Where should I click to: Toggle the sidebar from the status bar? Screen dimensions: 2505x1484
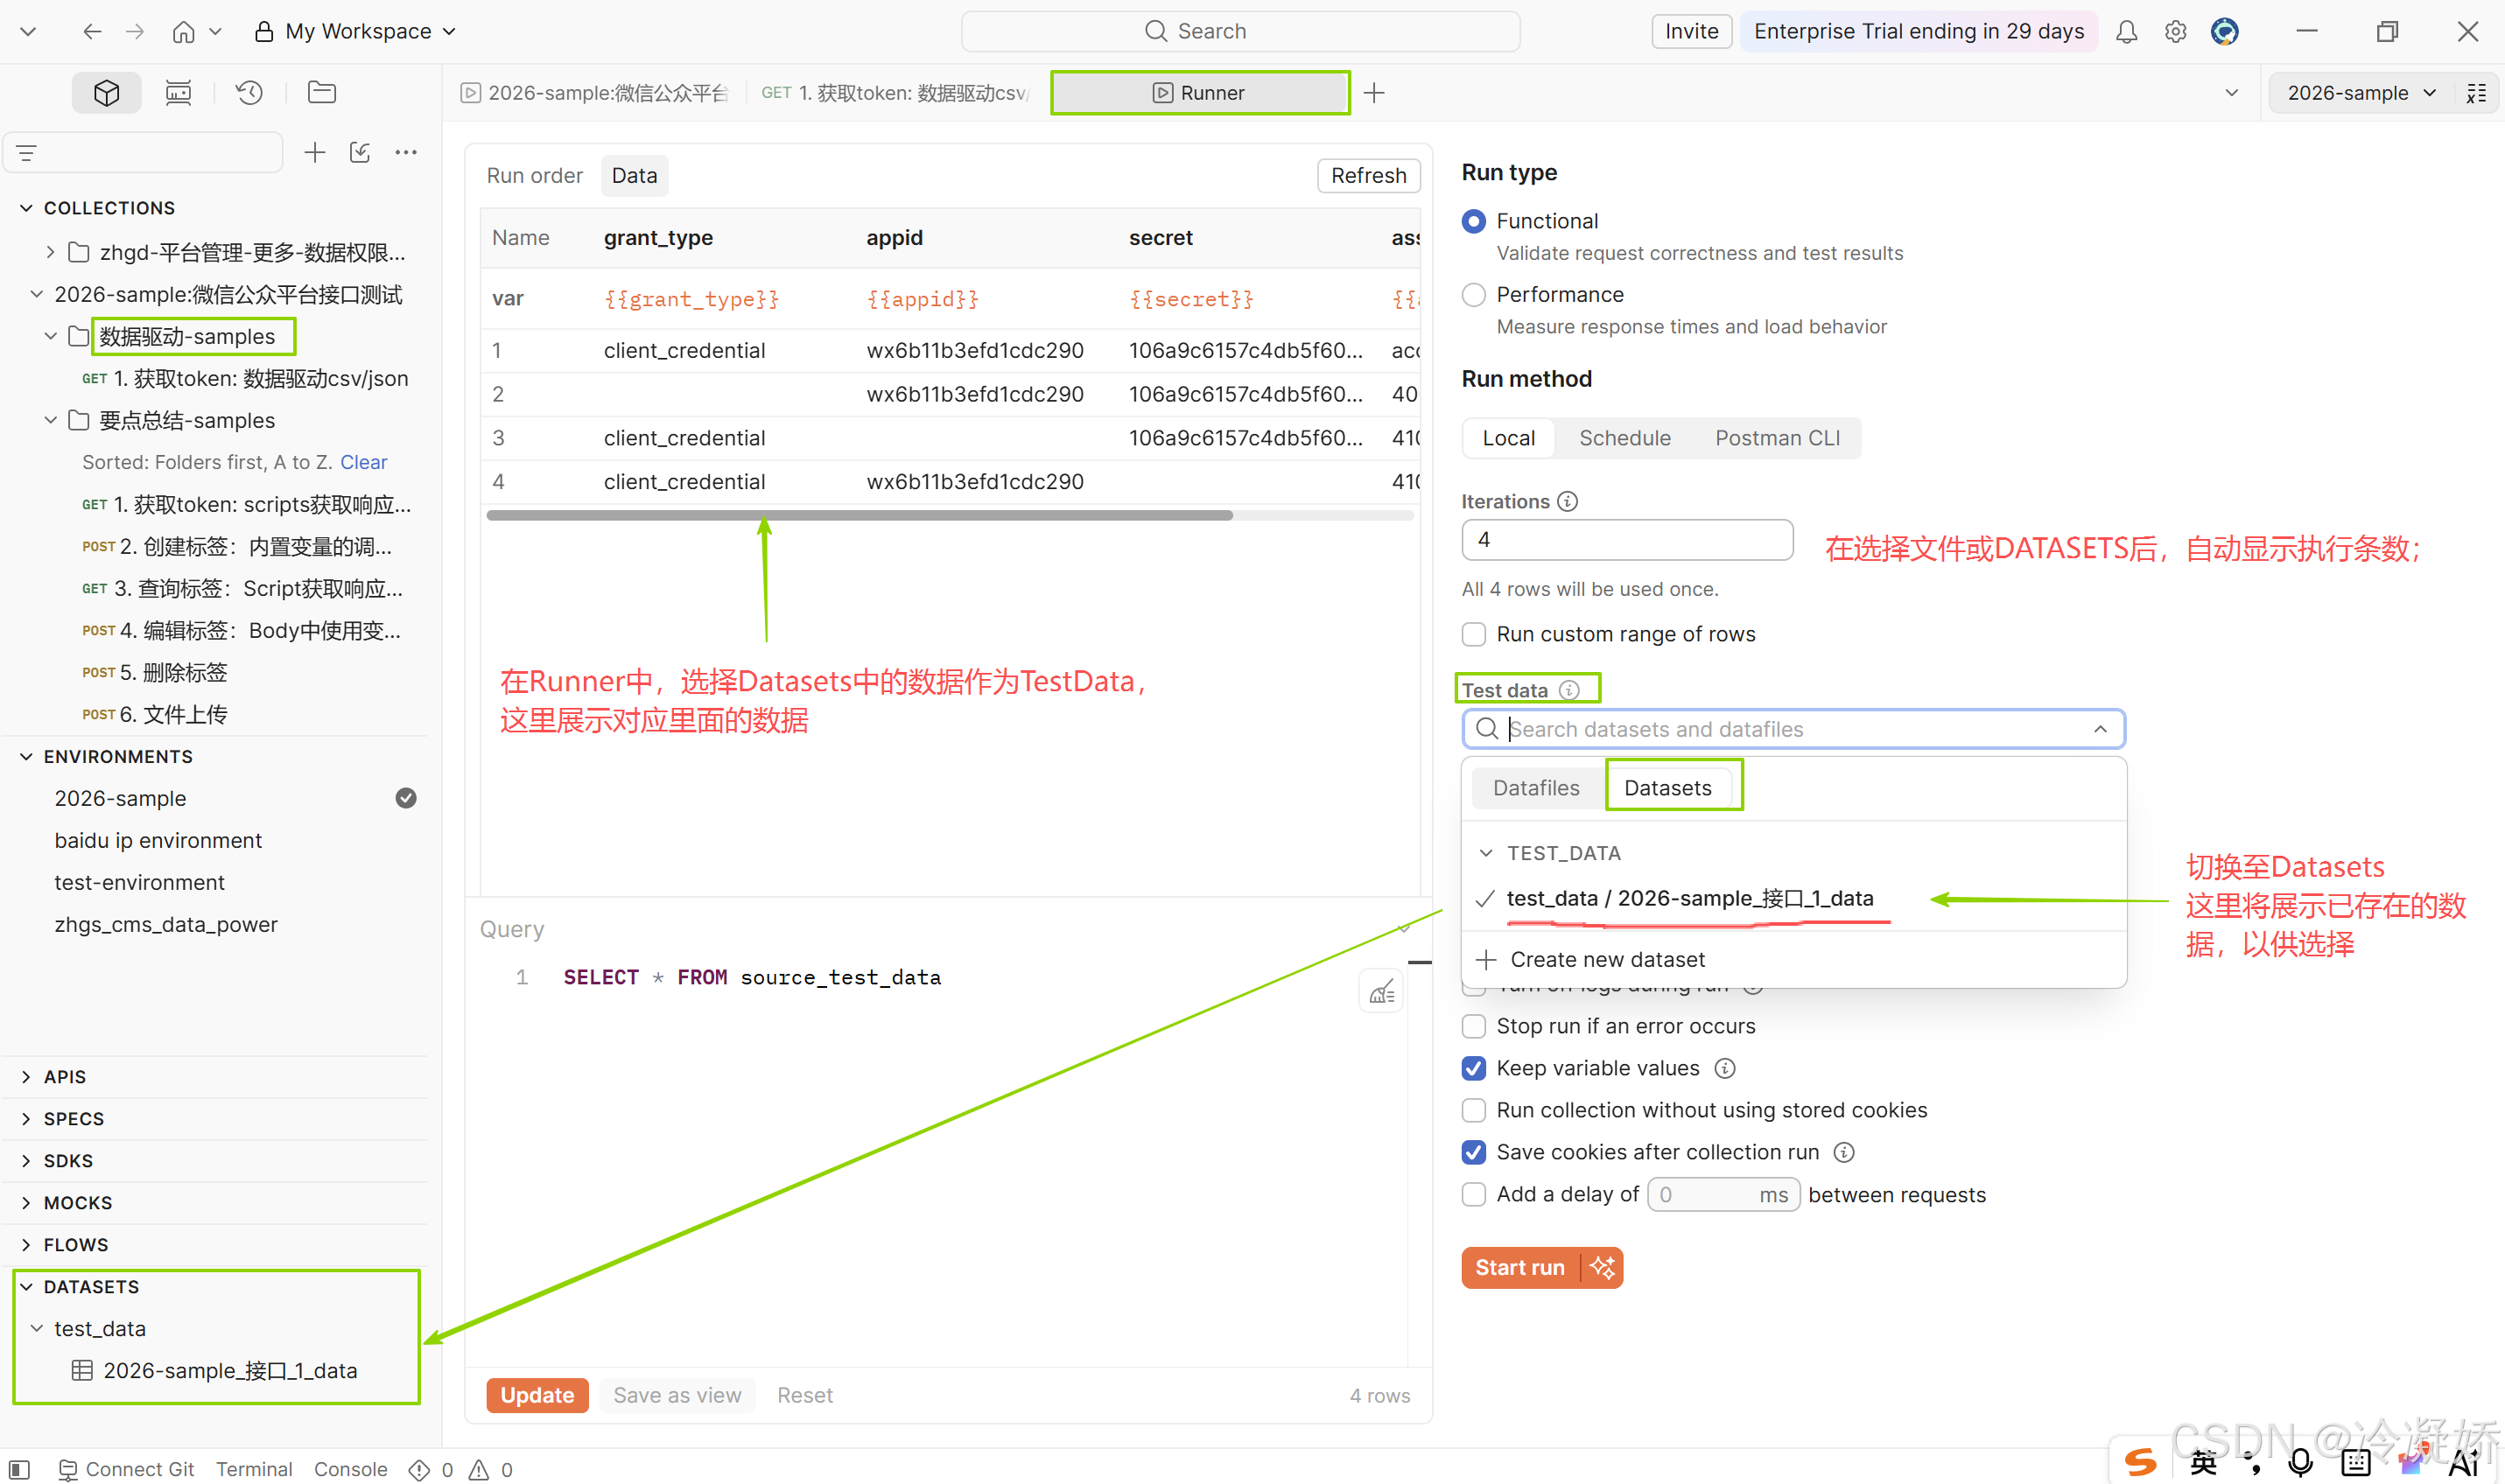tap(20, 1469)
